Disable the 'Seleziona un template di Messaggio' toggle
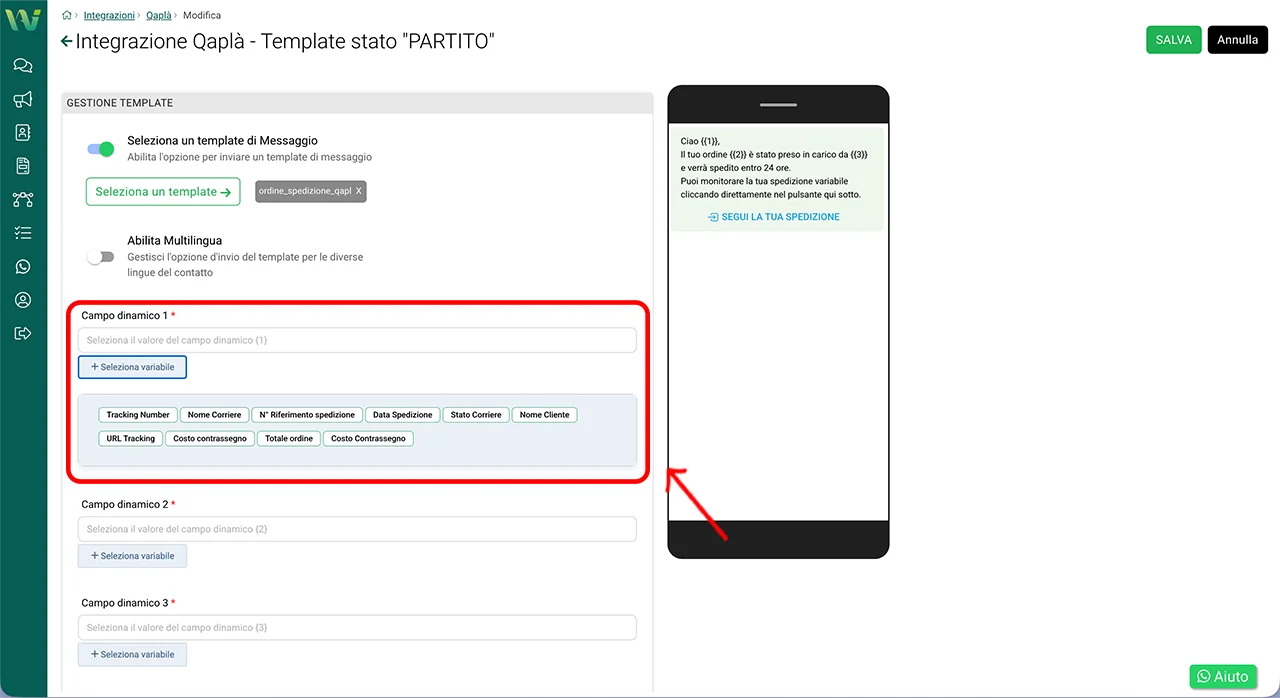The image size is (1280, 698). [x=101, y=149]
